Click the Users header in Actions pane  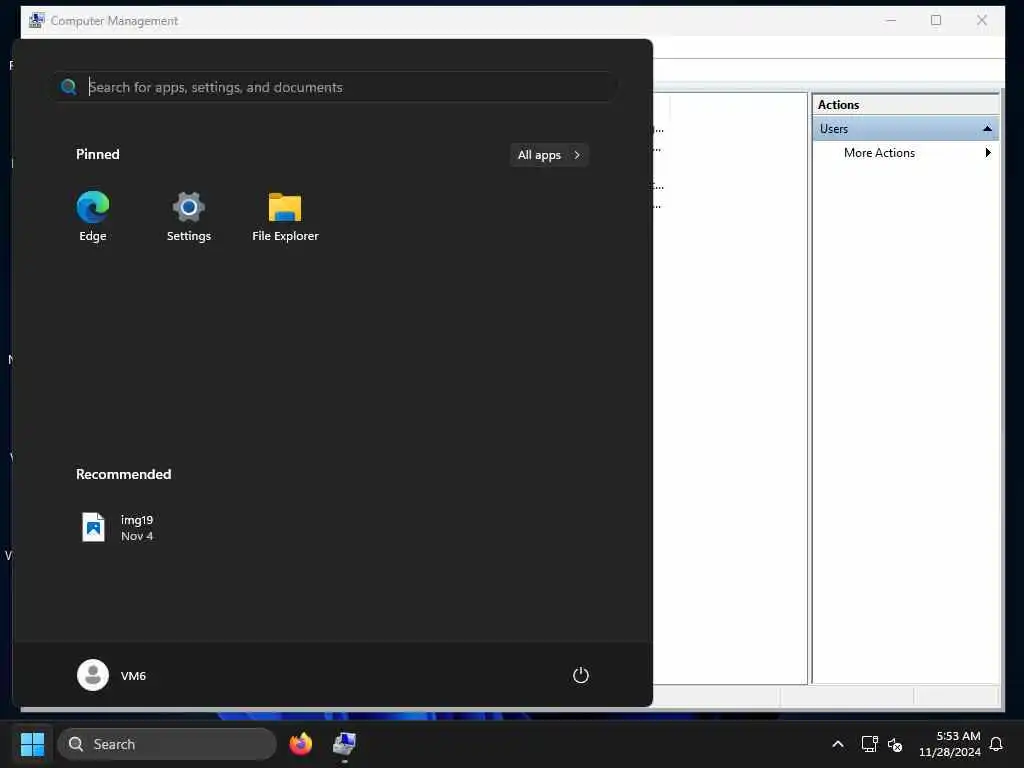(905, 129)
